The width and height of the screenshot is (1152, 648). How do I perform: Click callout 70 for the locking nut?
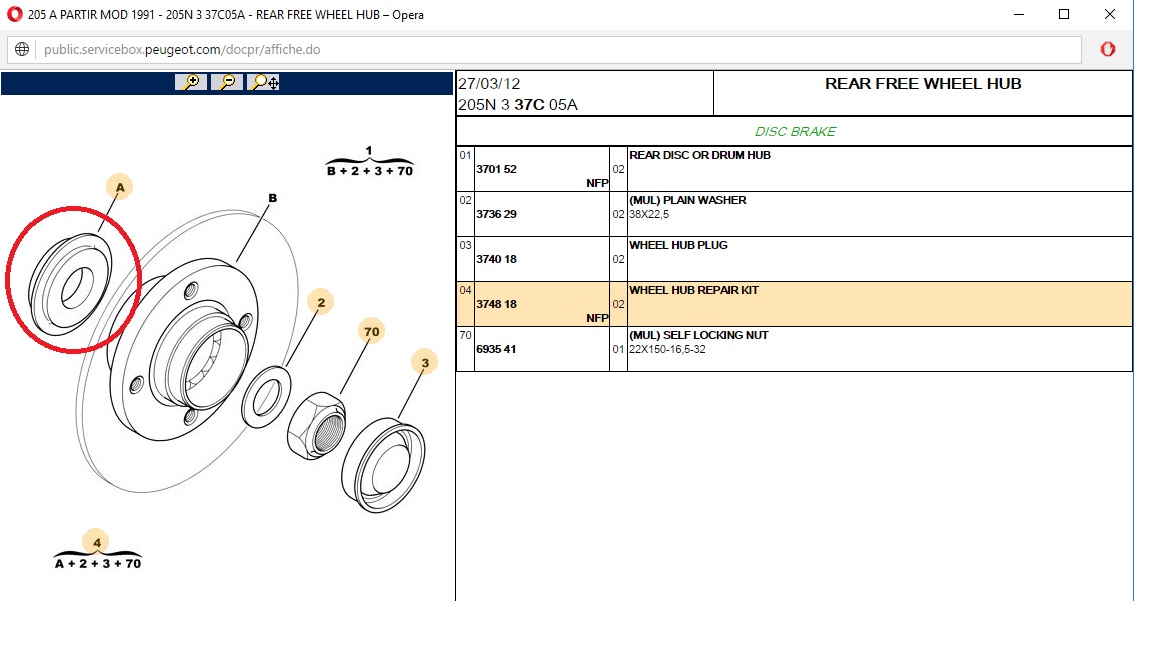(371, 332)
